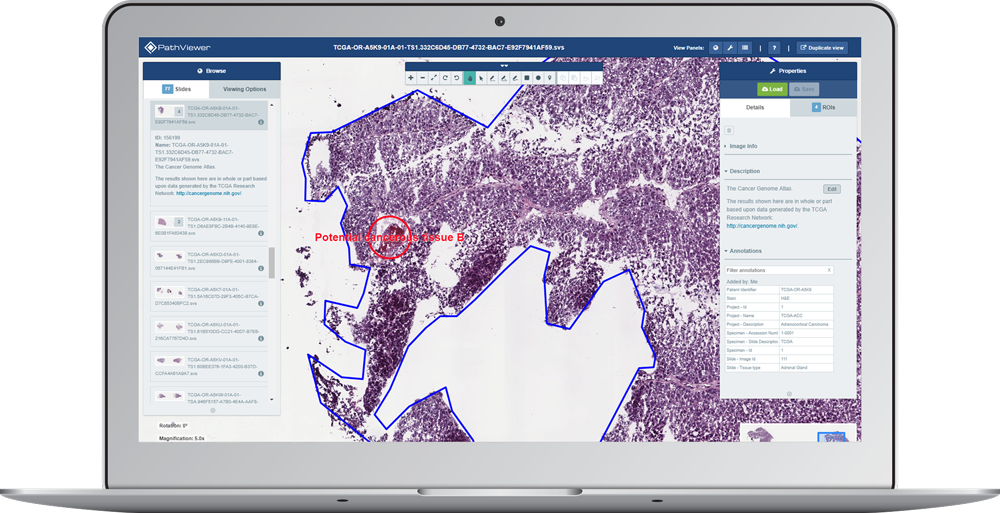The height and width of the screenshot is (513, 1000).
Task: Open cancergenome.nih.gov link in Browse panel
Action: pos(209,193)
